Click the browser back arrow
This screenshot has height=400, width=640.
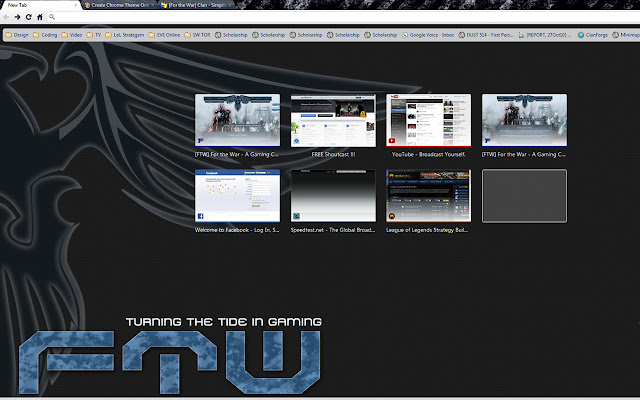[6, 17]
